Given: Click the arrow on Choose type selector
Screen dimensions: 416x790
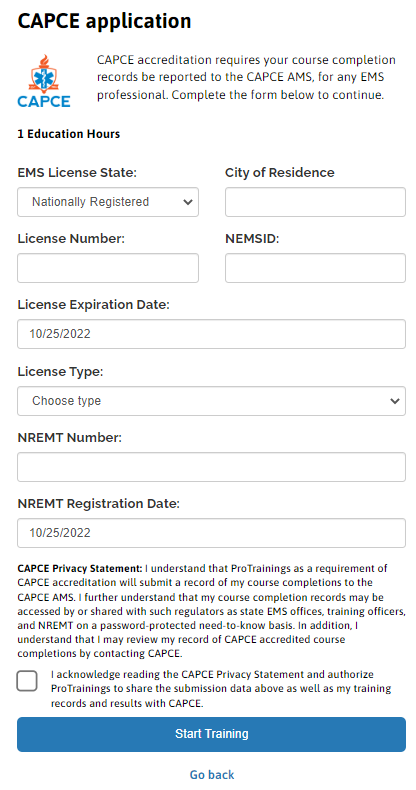Looking at the screenshot, I should [395, 401].
